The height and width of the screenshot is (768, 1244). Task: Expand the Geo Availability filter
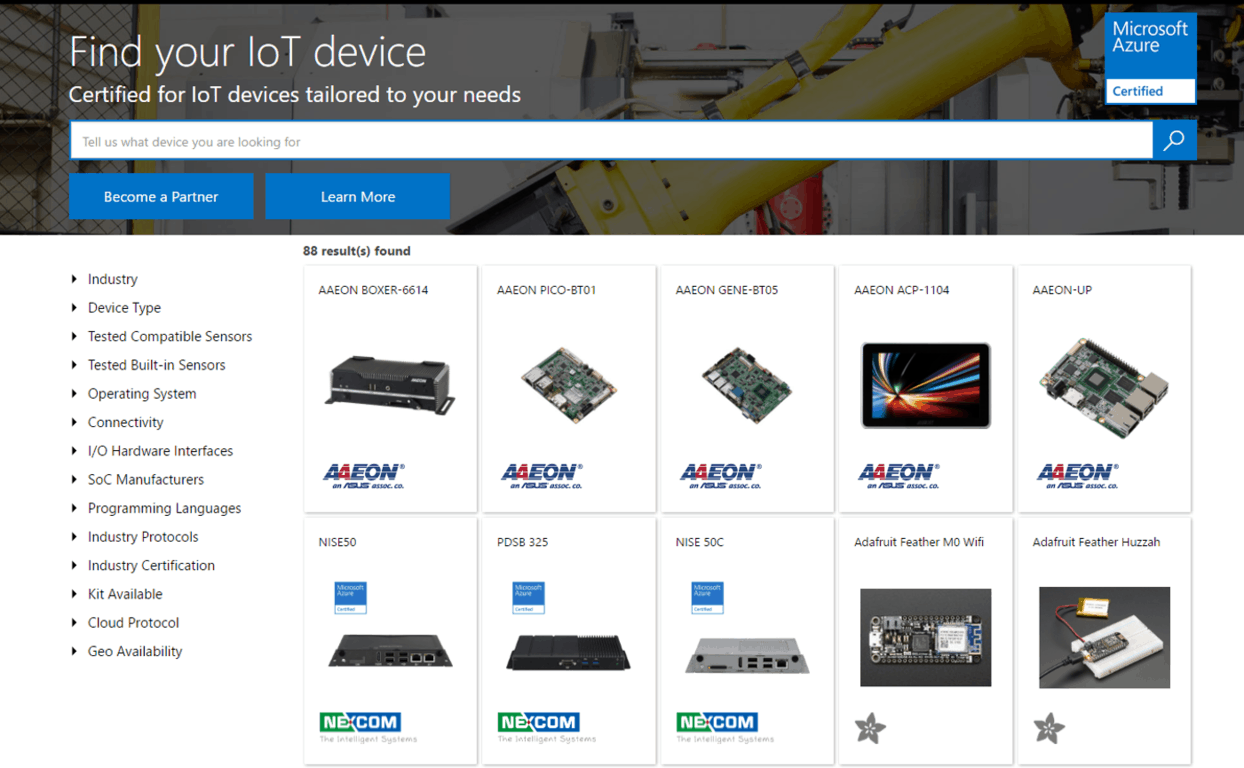pos(135,651)
